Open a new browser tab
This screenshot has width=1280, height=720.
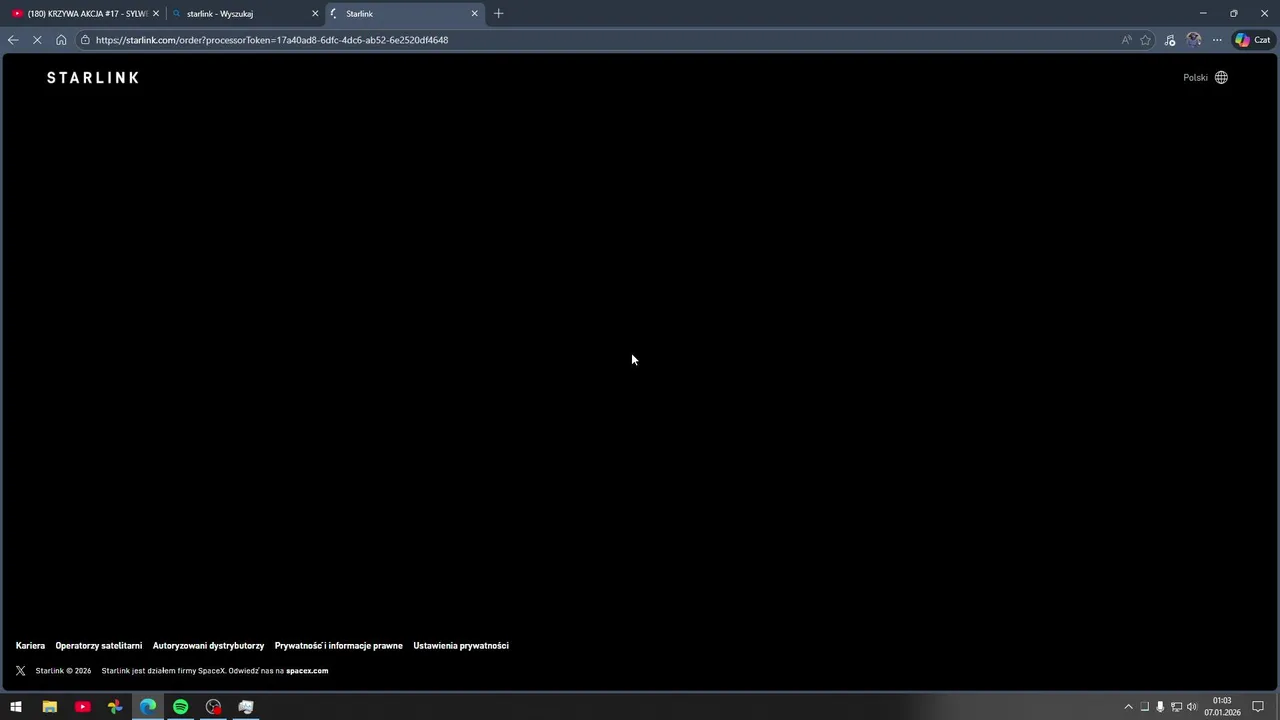pos(499,14)
